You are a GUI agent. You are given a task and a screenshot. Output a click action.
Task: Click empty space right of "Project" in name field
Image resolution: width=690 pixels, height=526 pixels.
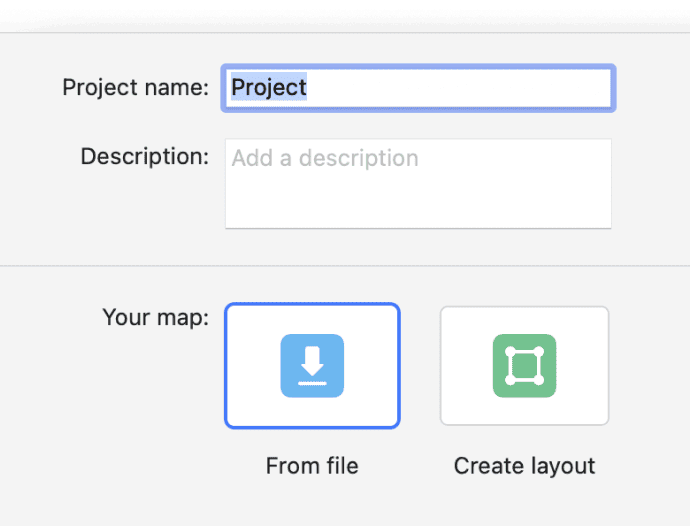click(x=460, y=88)
